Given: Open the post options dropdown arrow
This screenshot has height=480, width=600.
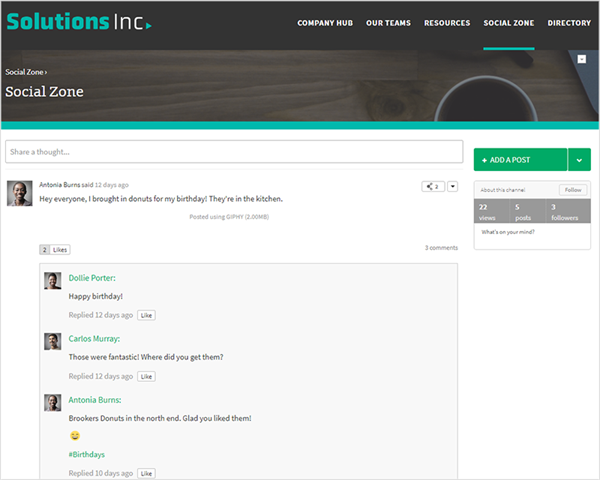Looking at the screenshot, I should pyautogui.click(x=452, y=186).
